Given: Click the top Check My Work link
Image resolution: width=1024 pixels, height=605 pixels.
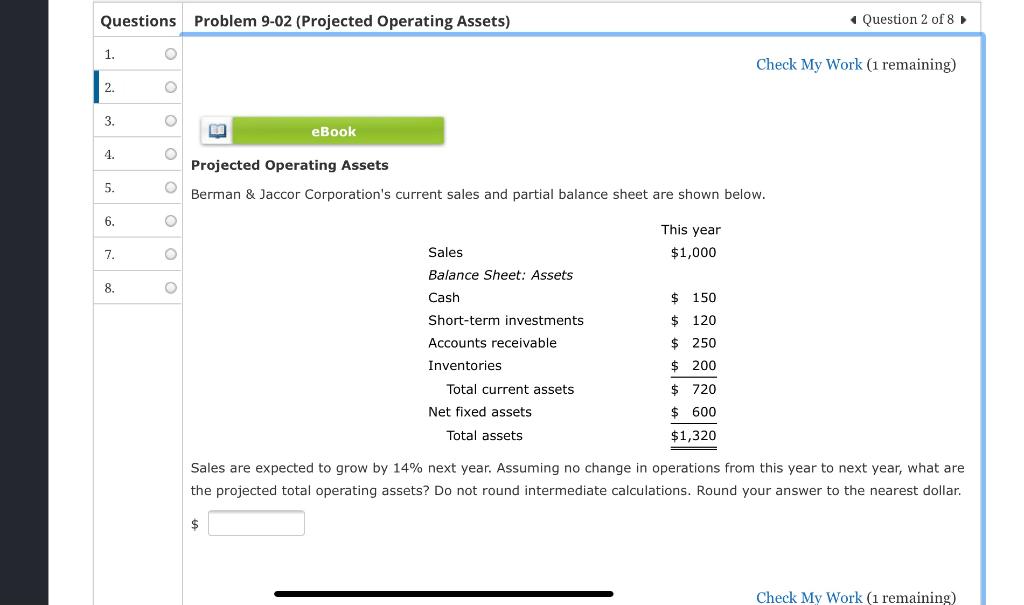Looking at the screenshot, I should [809, 64].
